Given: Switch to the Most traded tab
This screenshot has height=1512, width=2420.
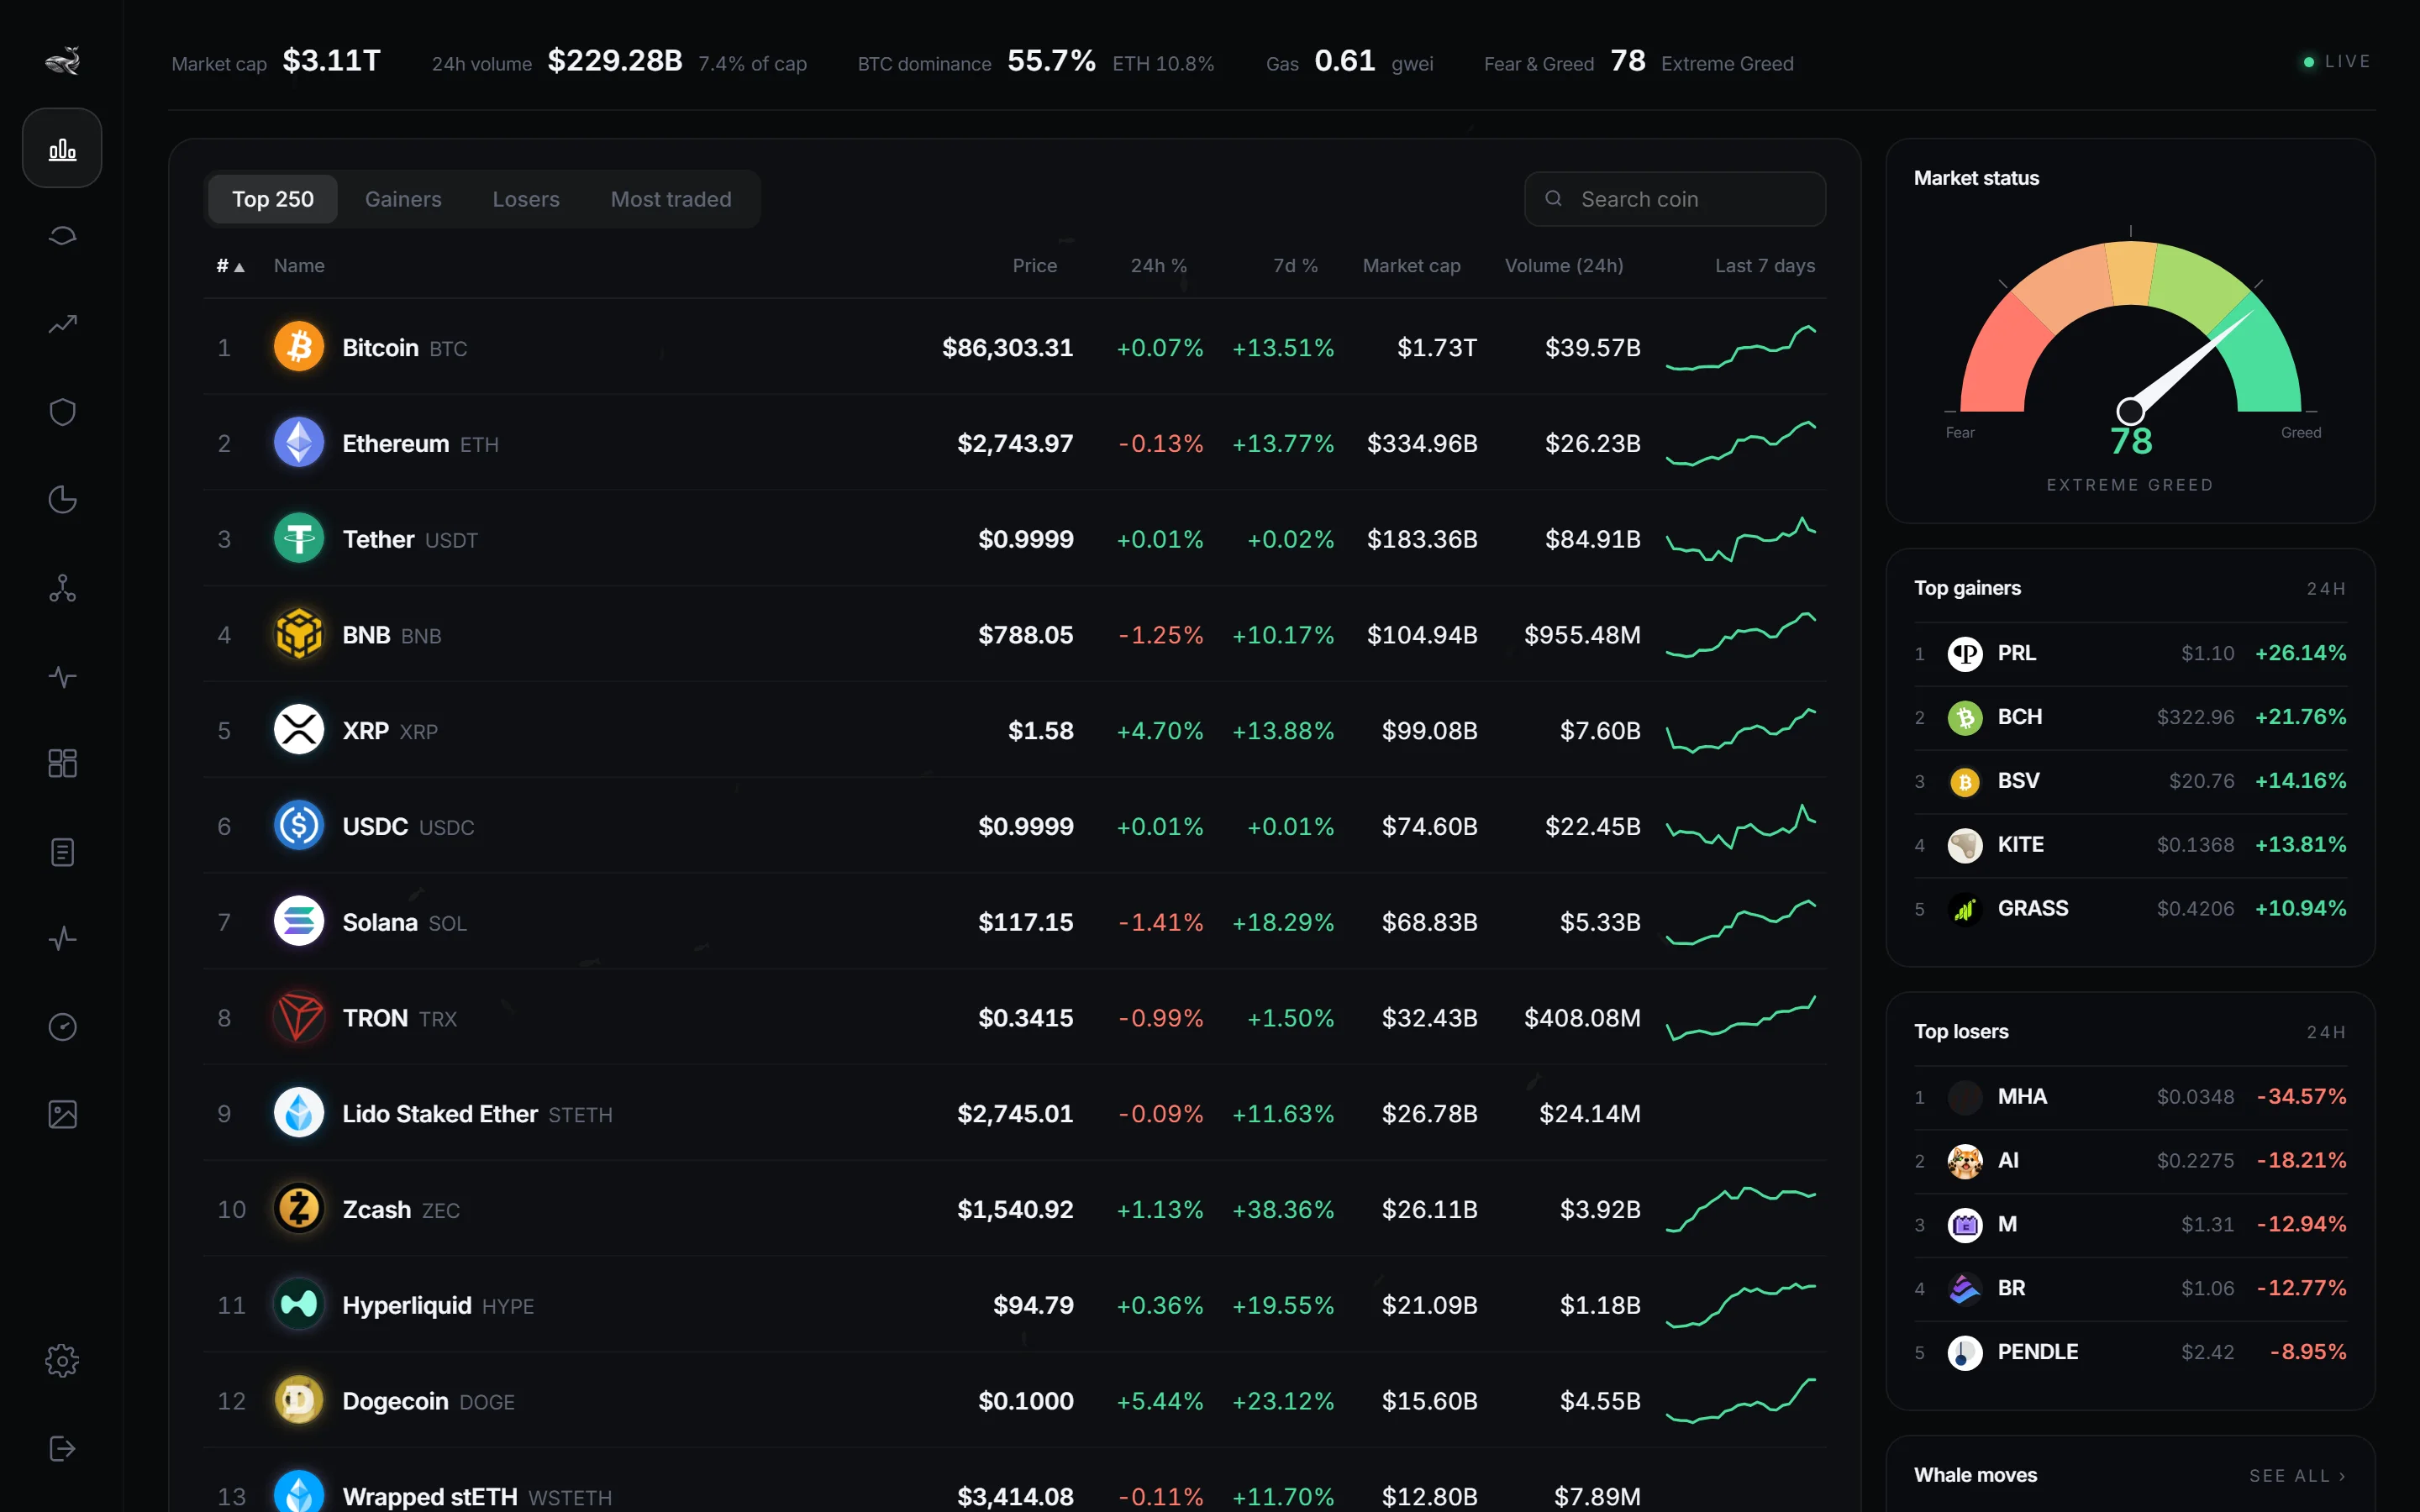Looking at the screenshot, I should pos(671,199).
